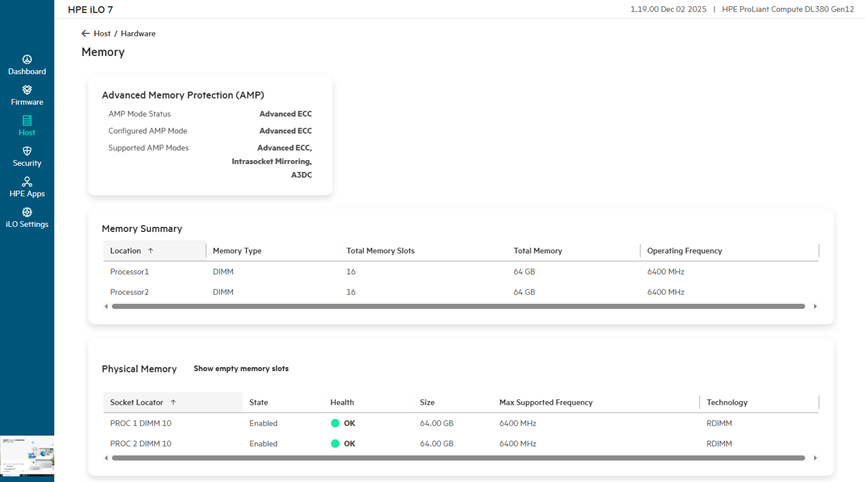865x482 pixels.
Task: Open HPE Apps sidebar icon
Action: (x=27, y=182)
